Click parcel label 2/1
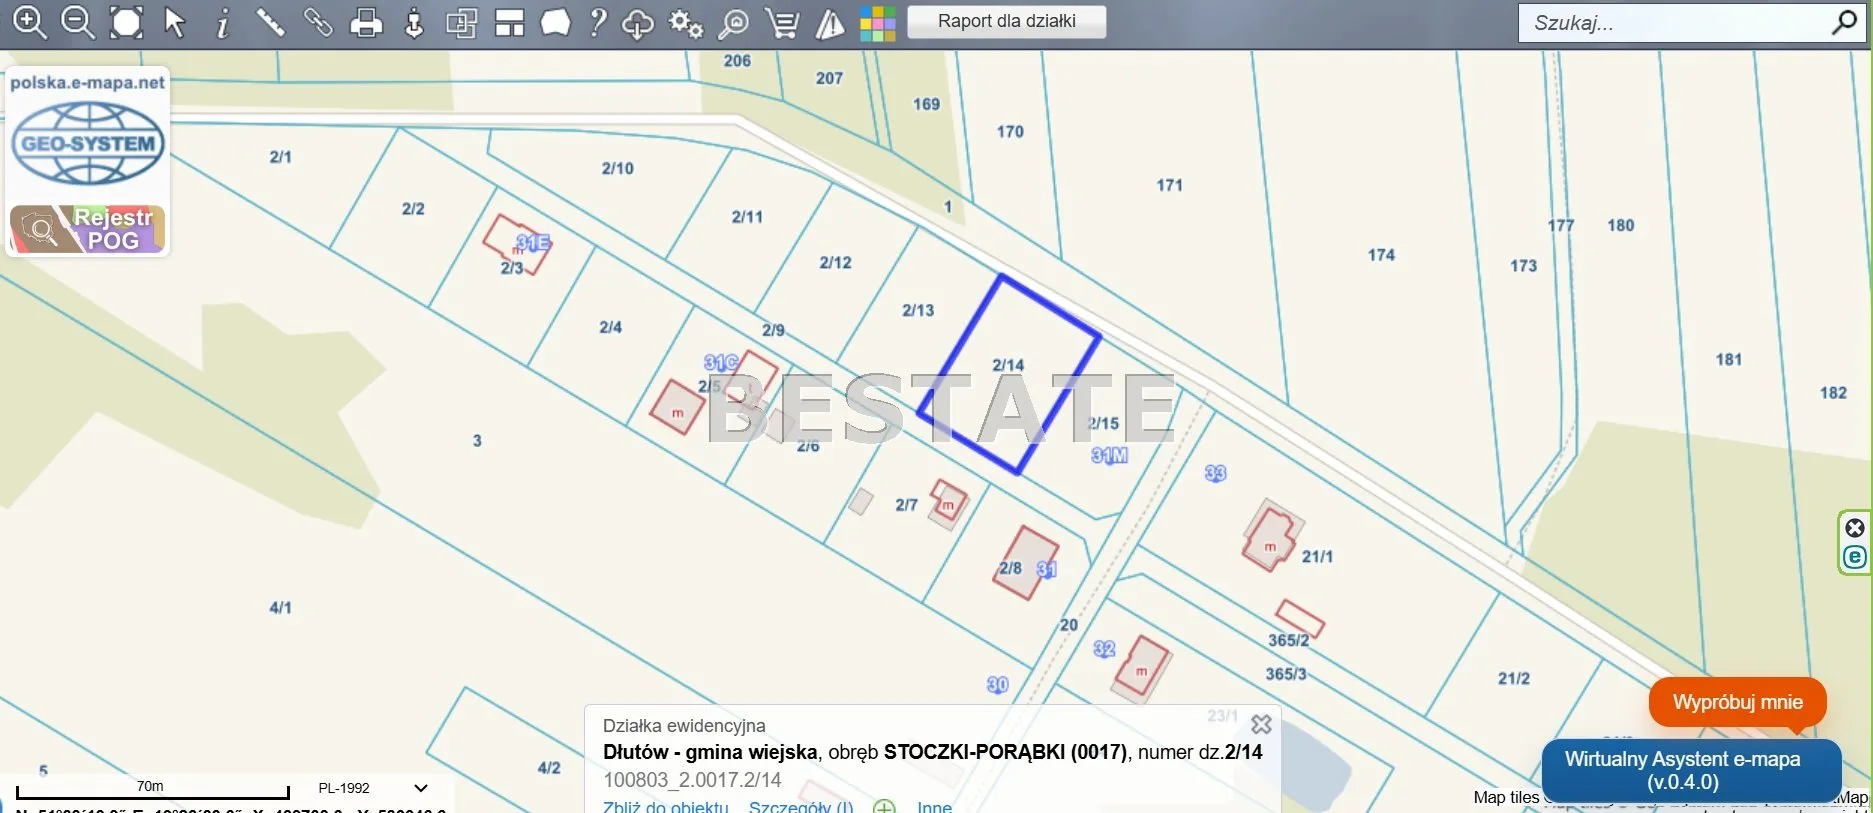The width and height of the screenshot is (1873, 813). tap(281, 156)
